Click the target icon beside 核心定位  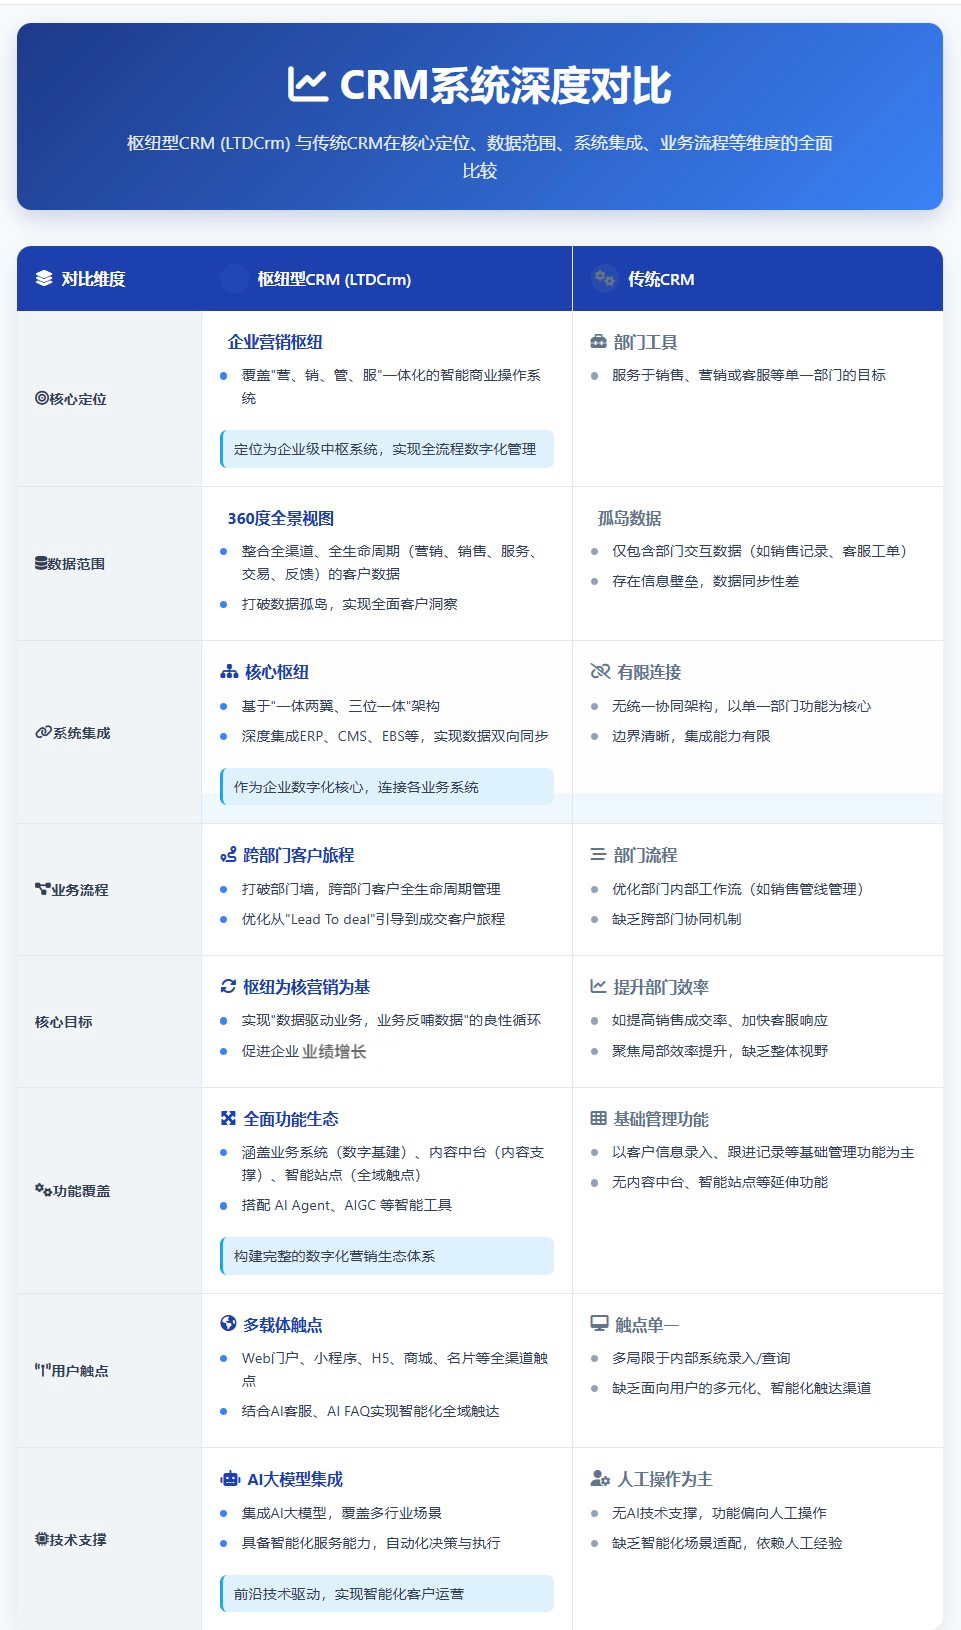coord(42,398)
